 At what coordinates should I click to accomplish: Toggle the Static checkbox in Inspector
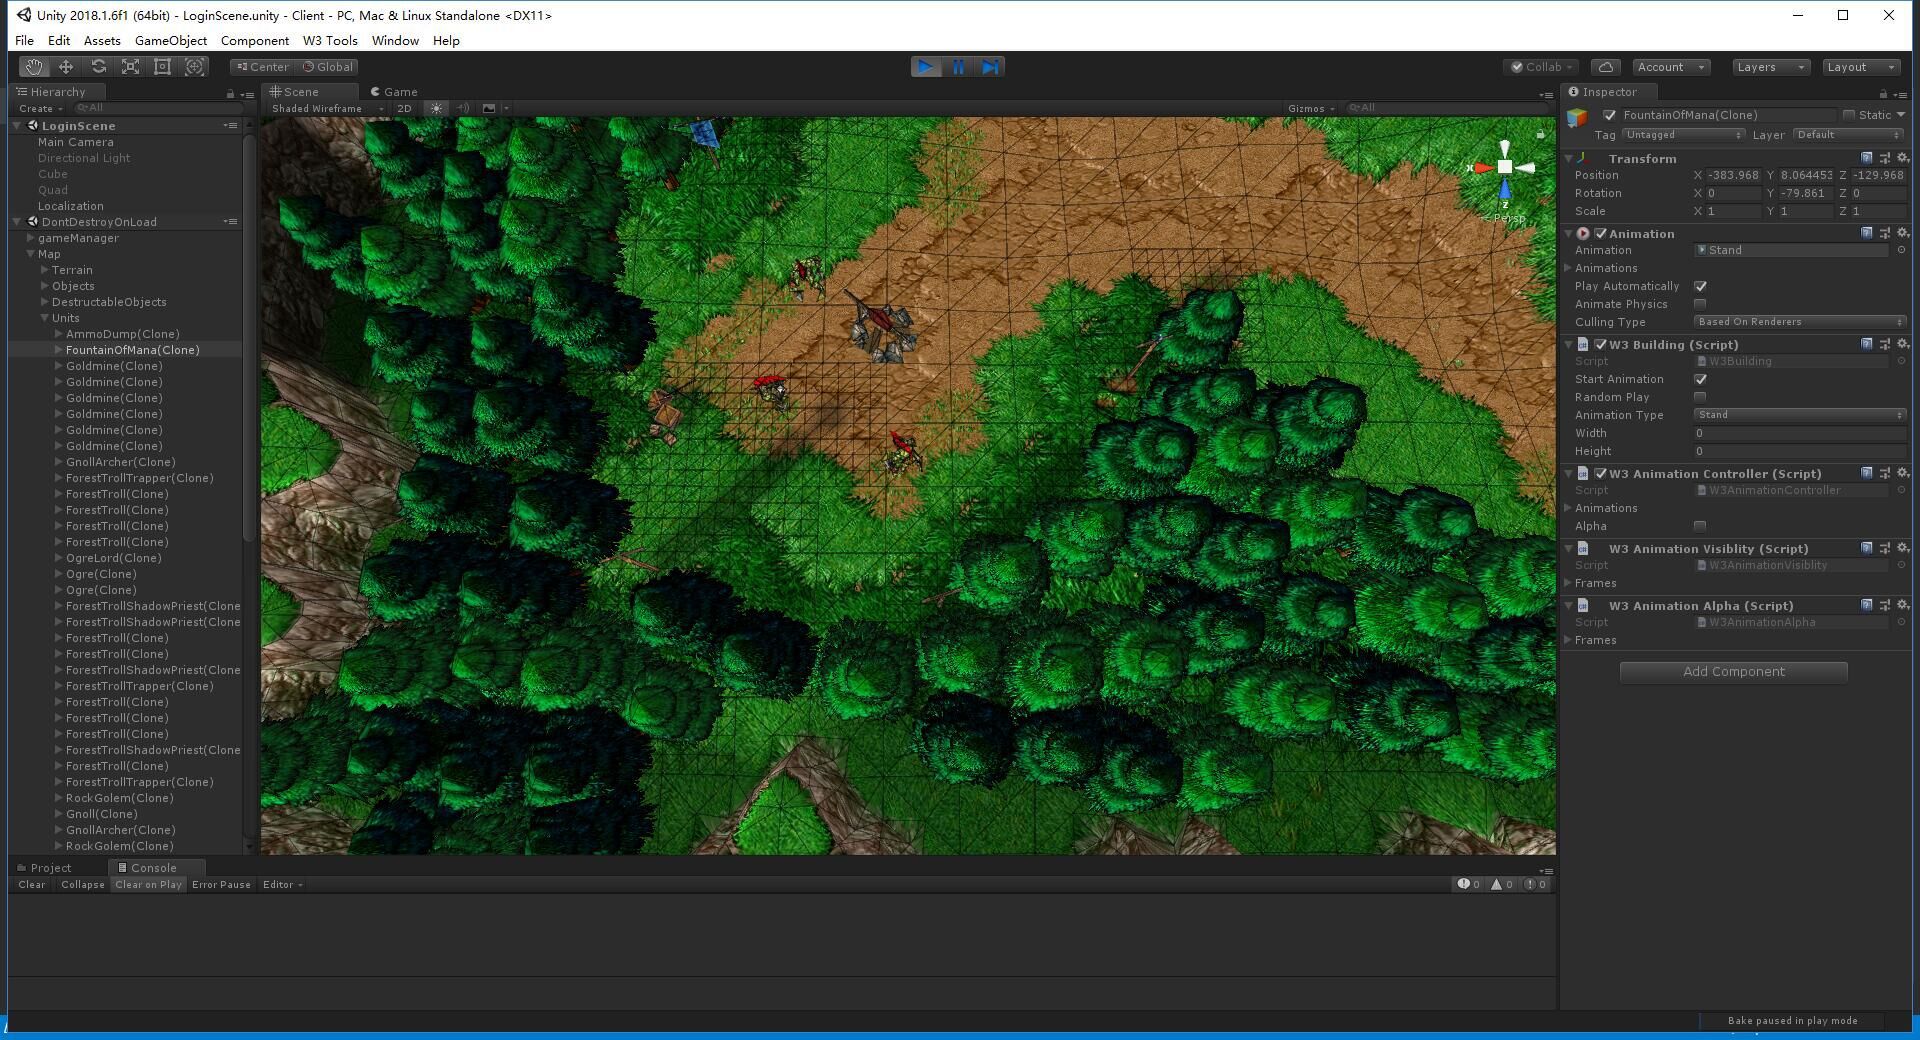coord(1849,115)
